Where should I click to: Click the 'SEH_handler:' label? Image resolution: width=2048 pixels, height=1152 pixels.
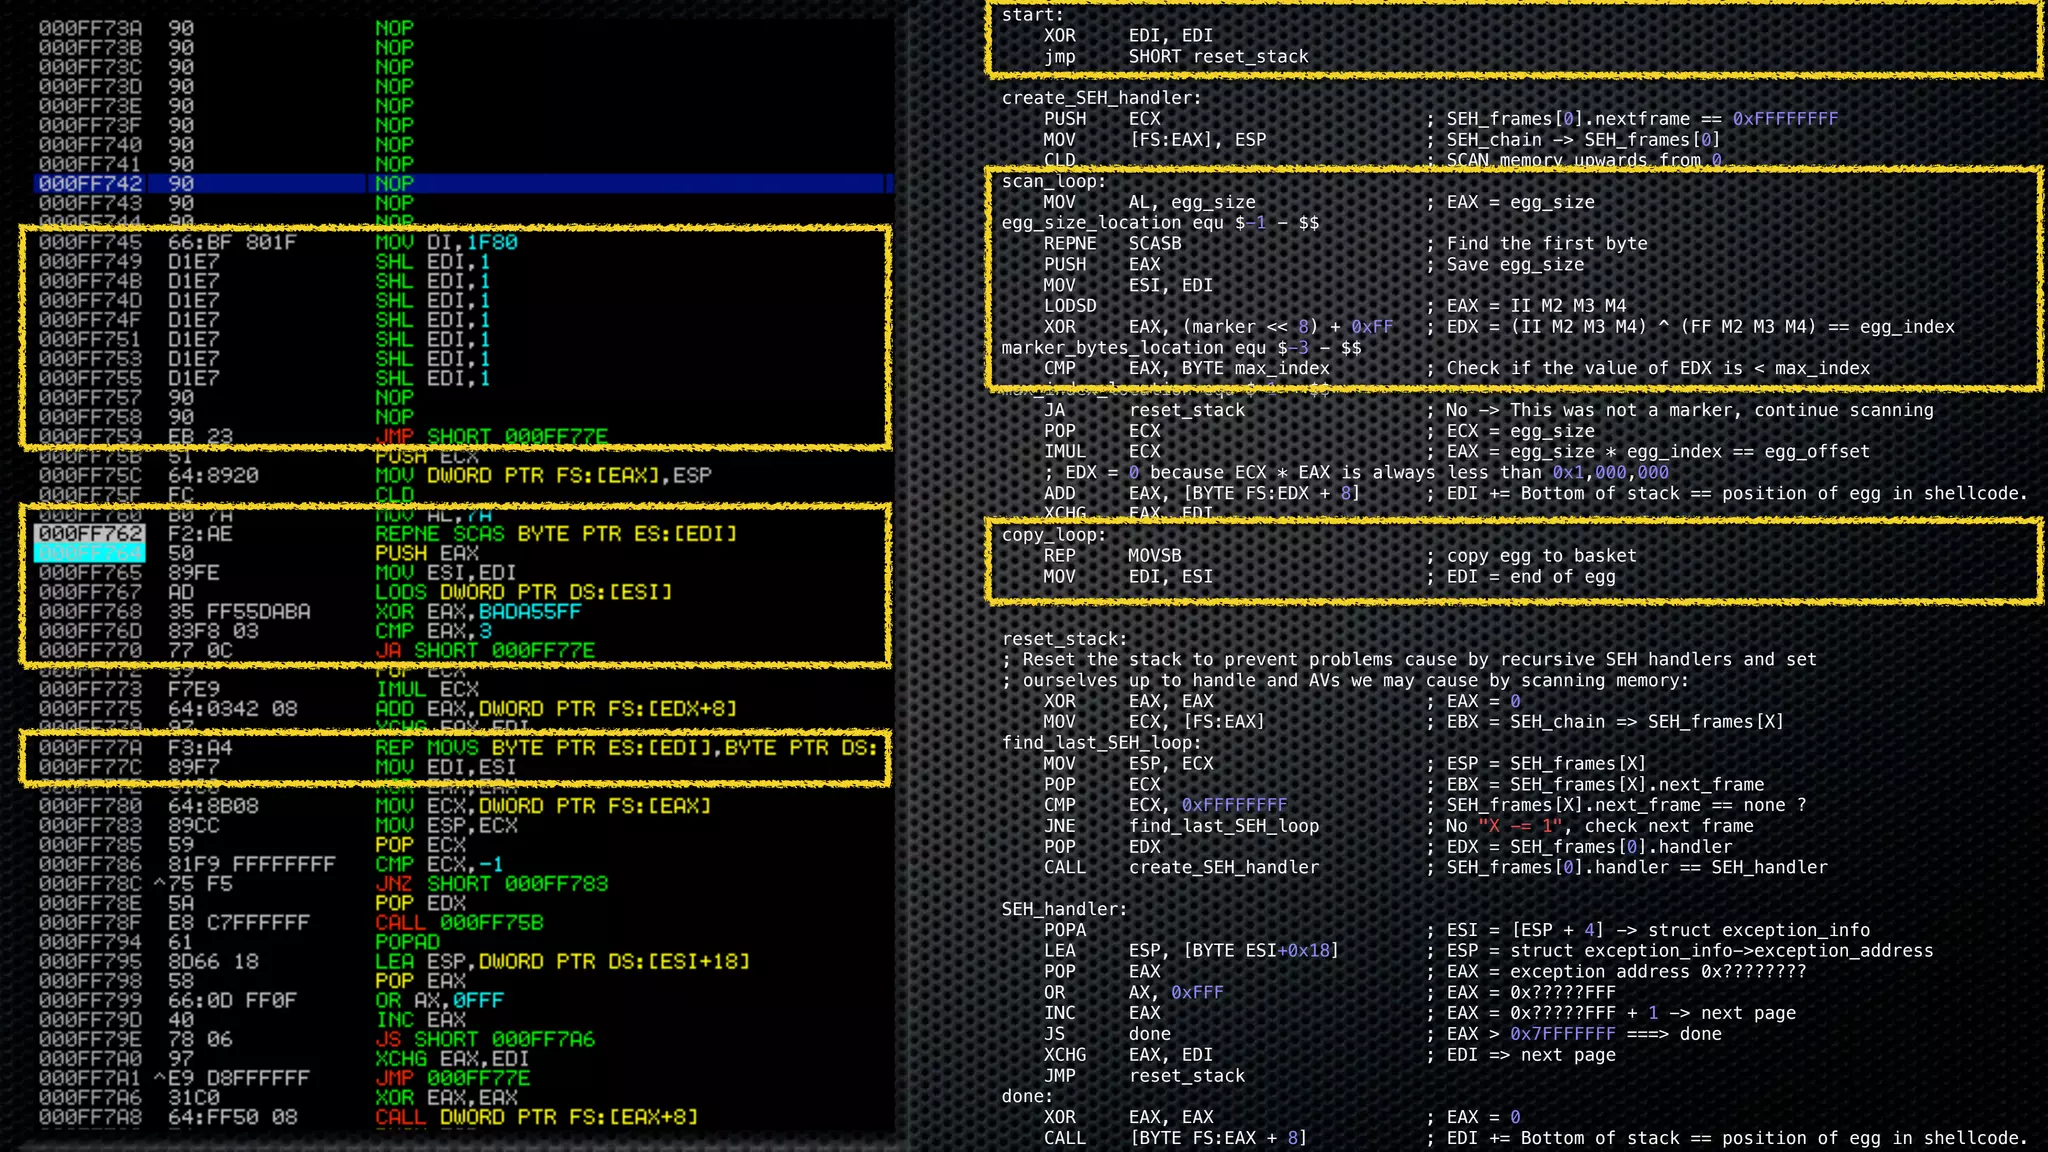[x=1065, y=909]
